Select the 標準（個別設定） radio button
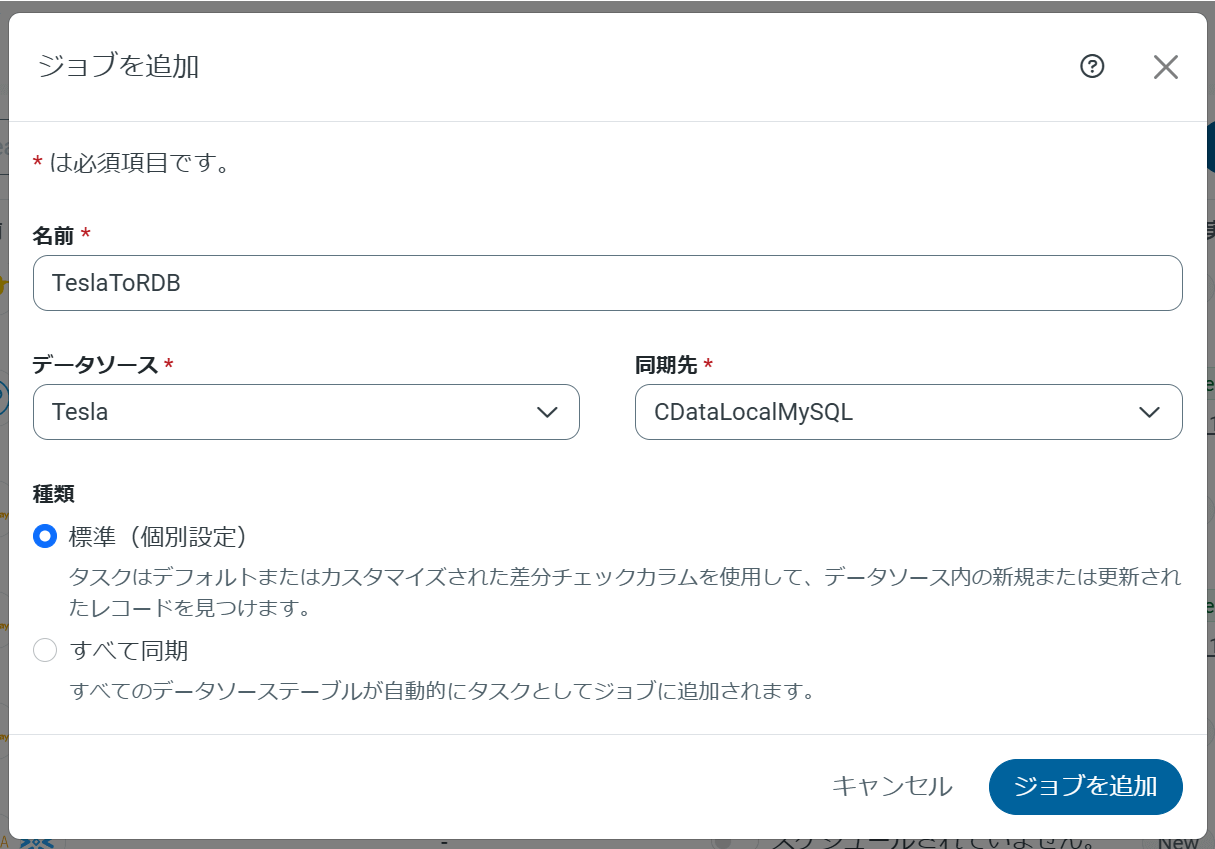The width and height of the screenshot is (1215, 849). (x=45, y=537)
